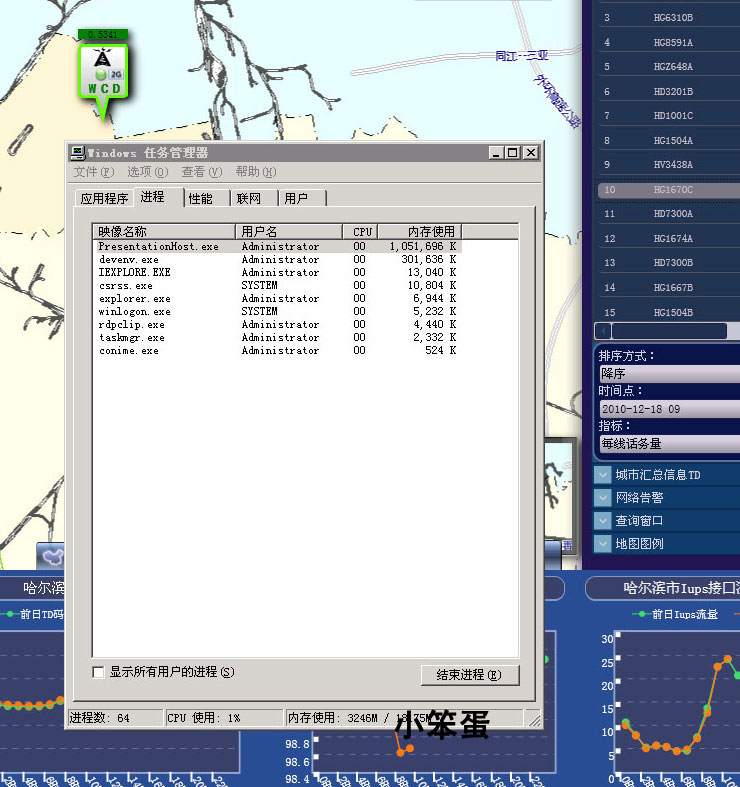This screenshot has height=787, width=740.
Task: Select row 5 HGZ648A in the list
Action: pos(669,67)
